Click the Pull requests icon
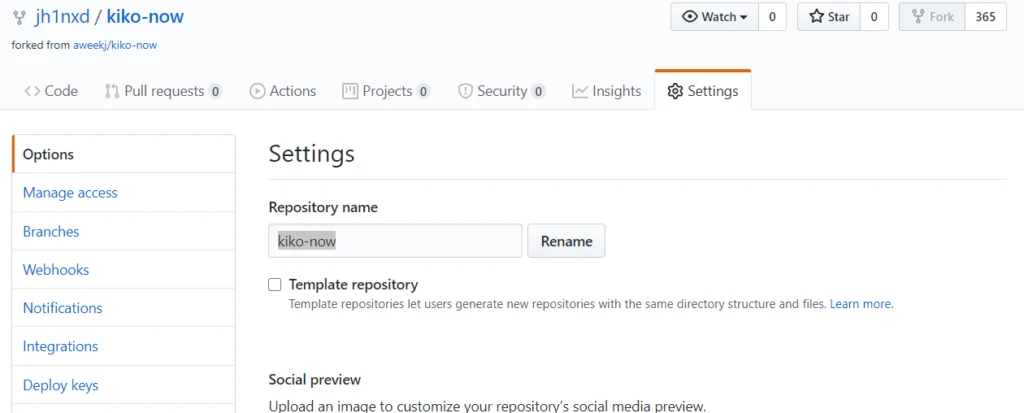 pyautogui.click(x=112, y=91)
